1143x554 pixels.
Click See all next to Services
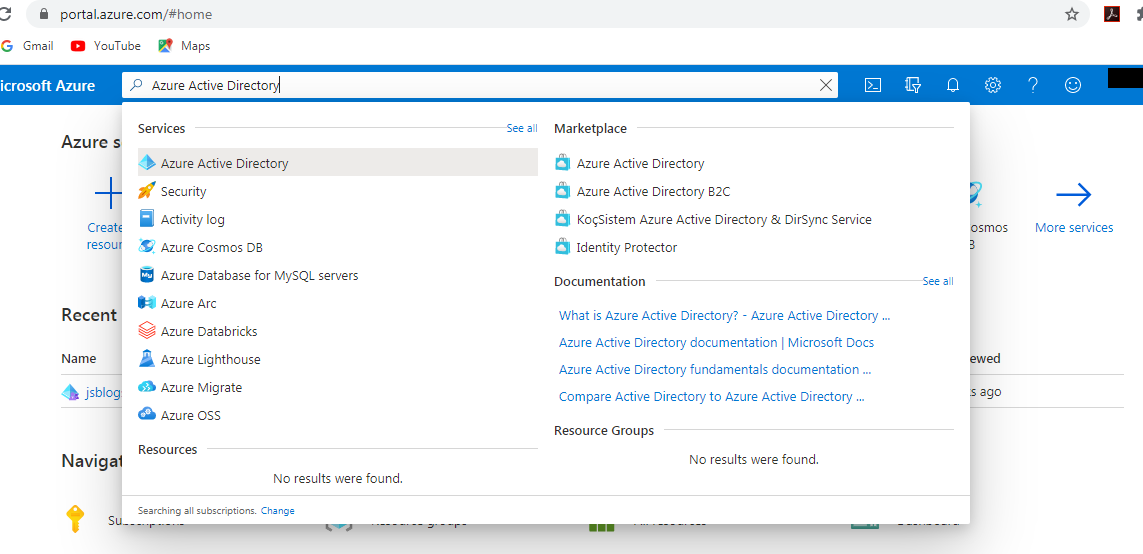[521, 129]
